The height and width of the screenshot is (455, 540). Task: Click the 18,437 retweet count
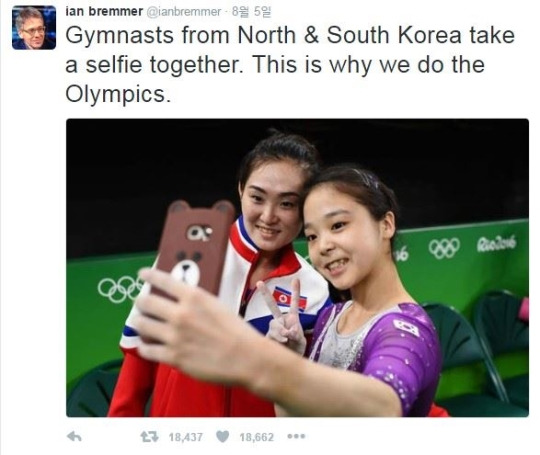coord(186,437)
